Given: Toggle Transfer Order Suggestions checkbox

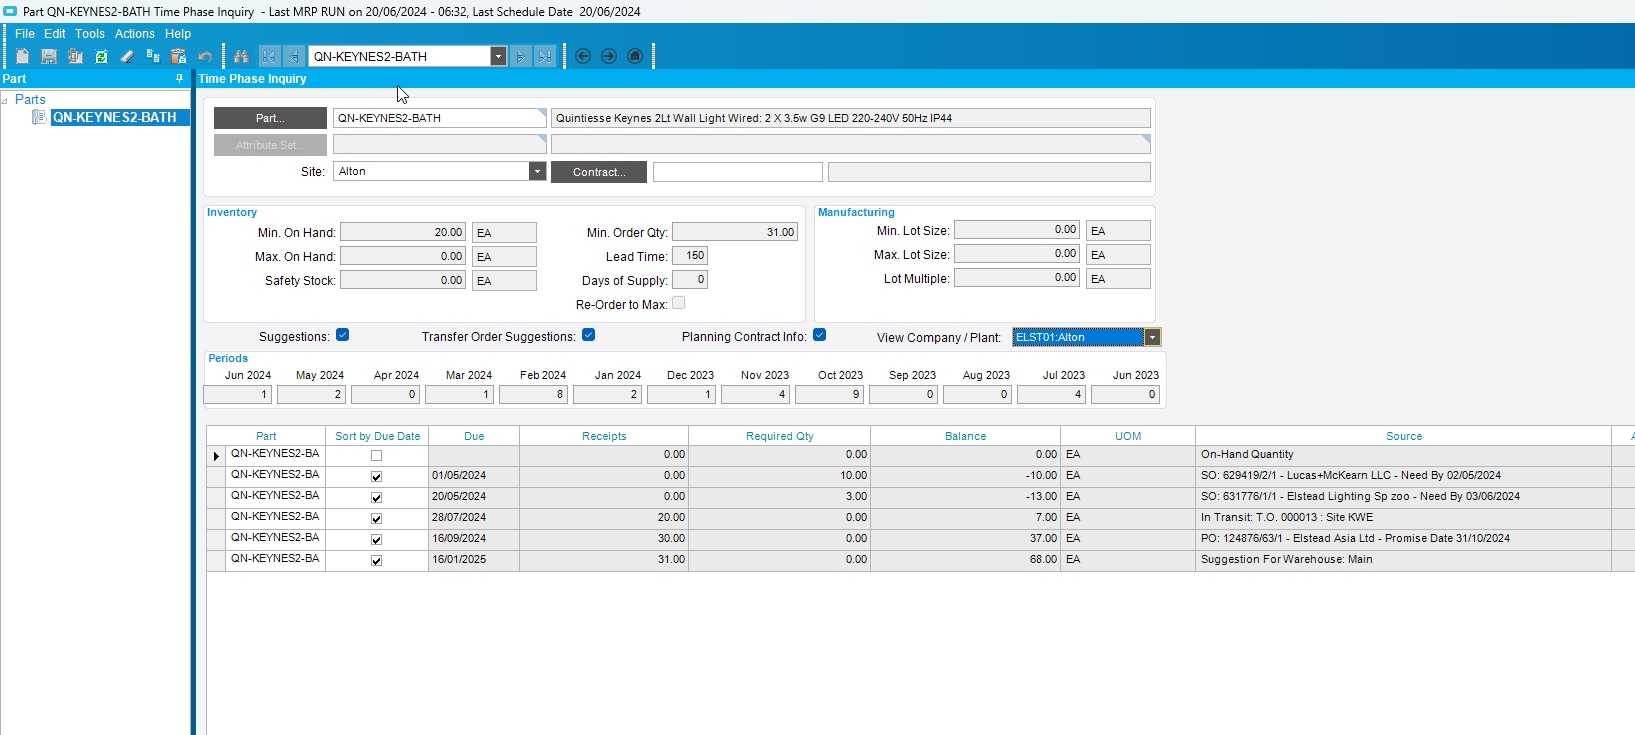Looking at the screenshot, I should 589,335.
